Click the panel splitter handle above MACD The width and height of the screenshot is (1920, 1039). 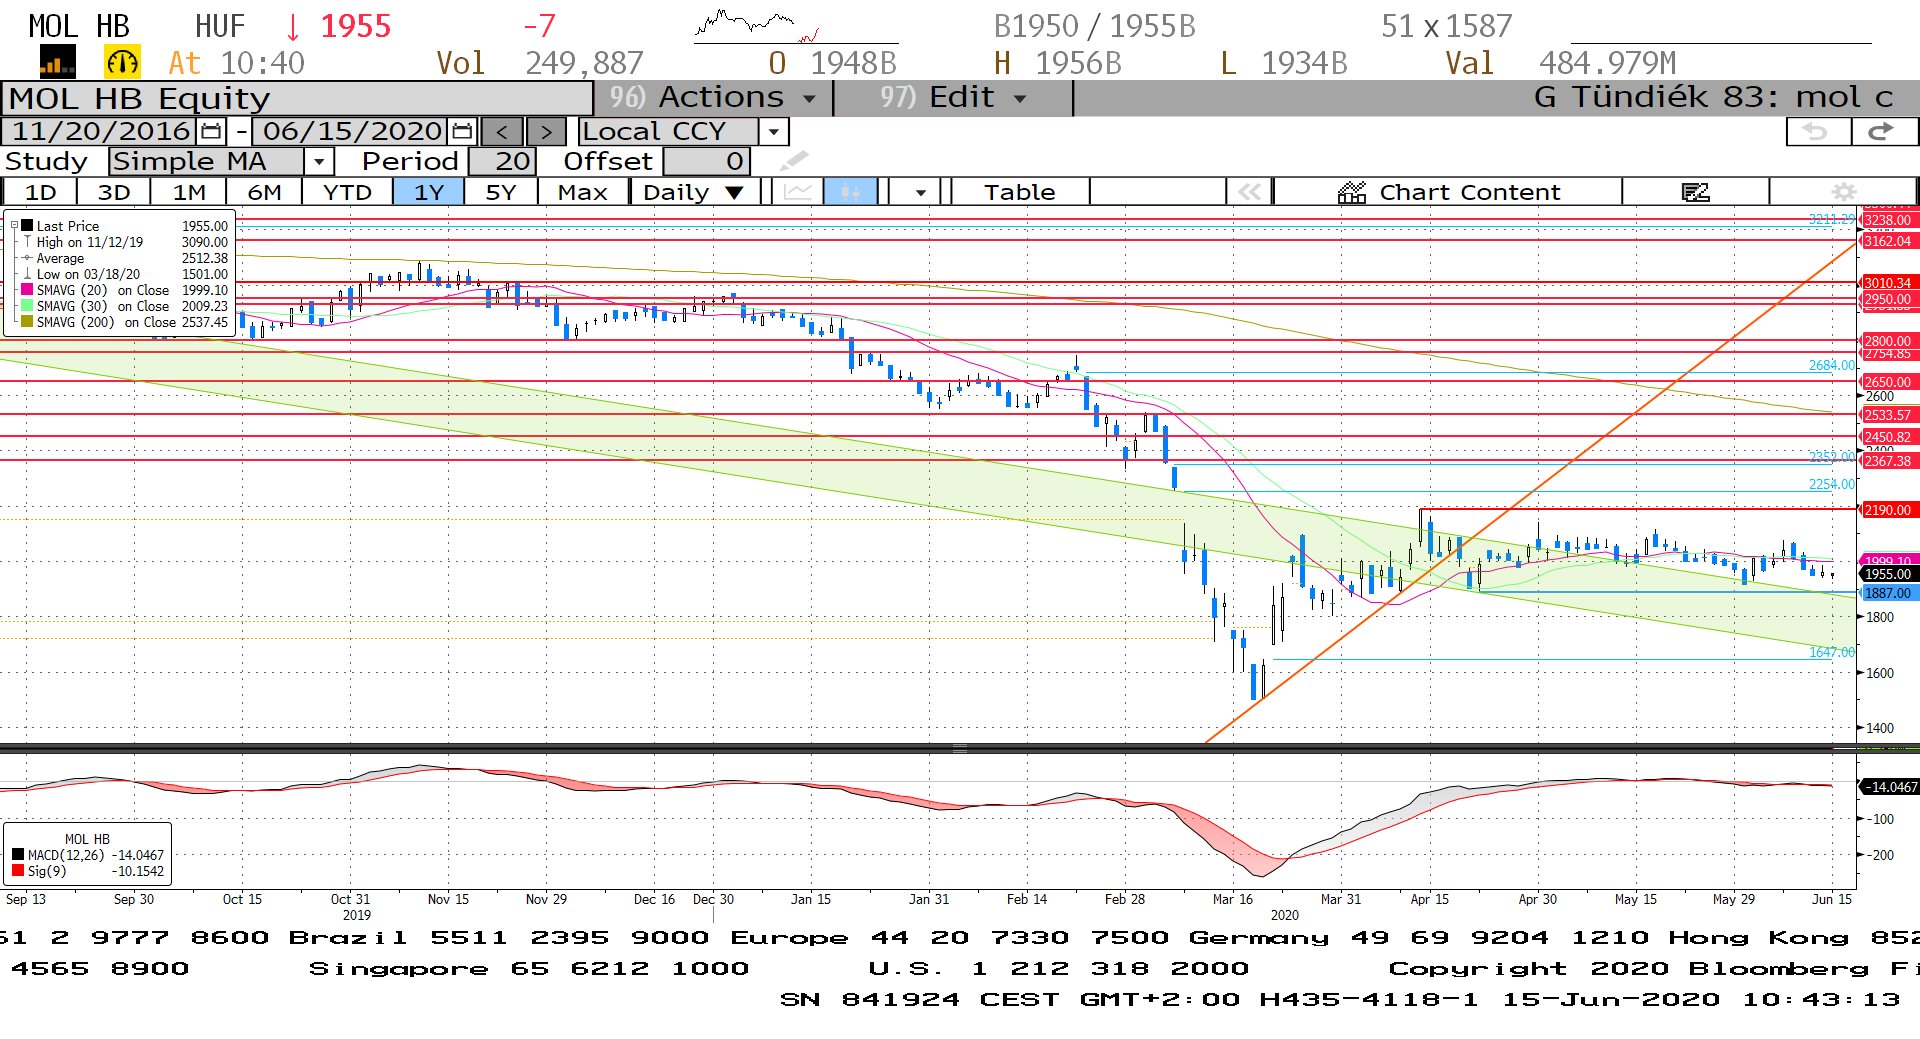[x=959, y=748]
